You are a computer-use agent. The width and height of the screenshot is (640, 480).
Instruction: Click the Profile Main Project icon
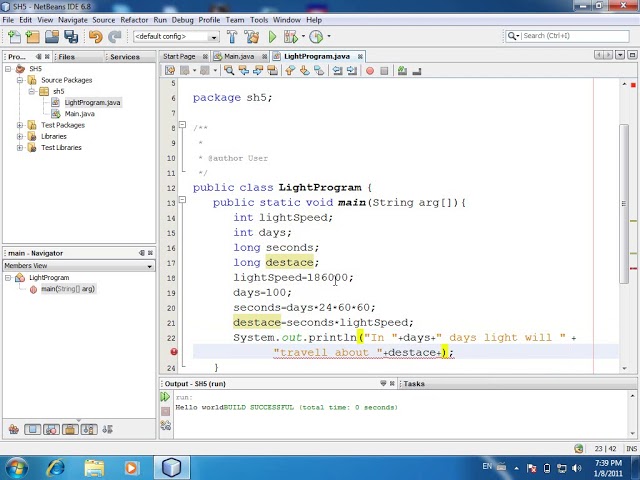pyautogui.click(x=316, y=37)
